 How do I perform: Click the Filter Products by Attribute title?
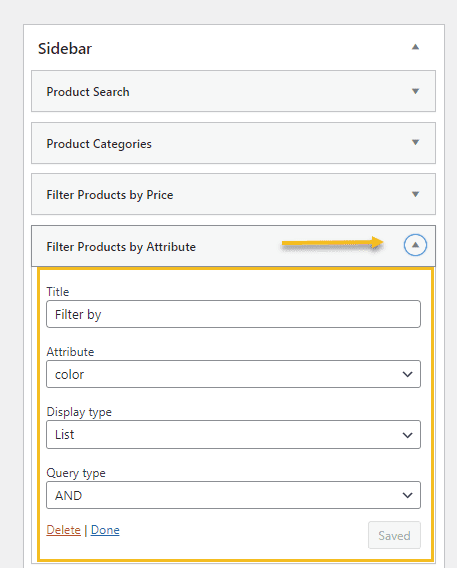121,247
